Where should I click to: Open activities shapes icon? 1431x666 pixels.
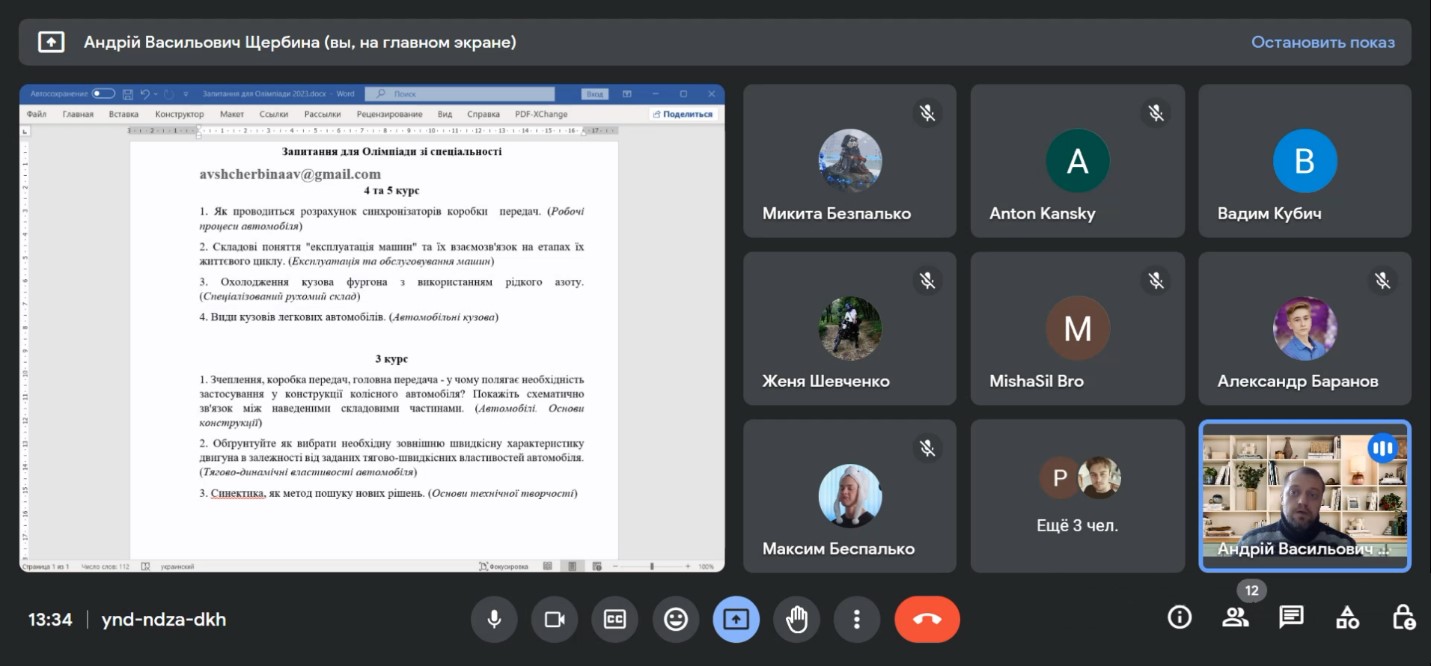click(x=1348, y=618)
